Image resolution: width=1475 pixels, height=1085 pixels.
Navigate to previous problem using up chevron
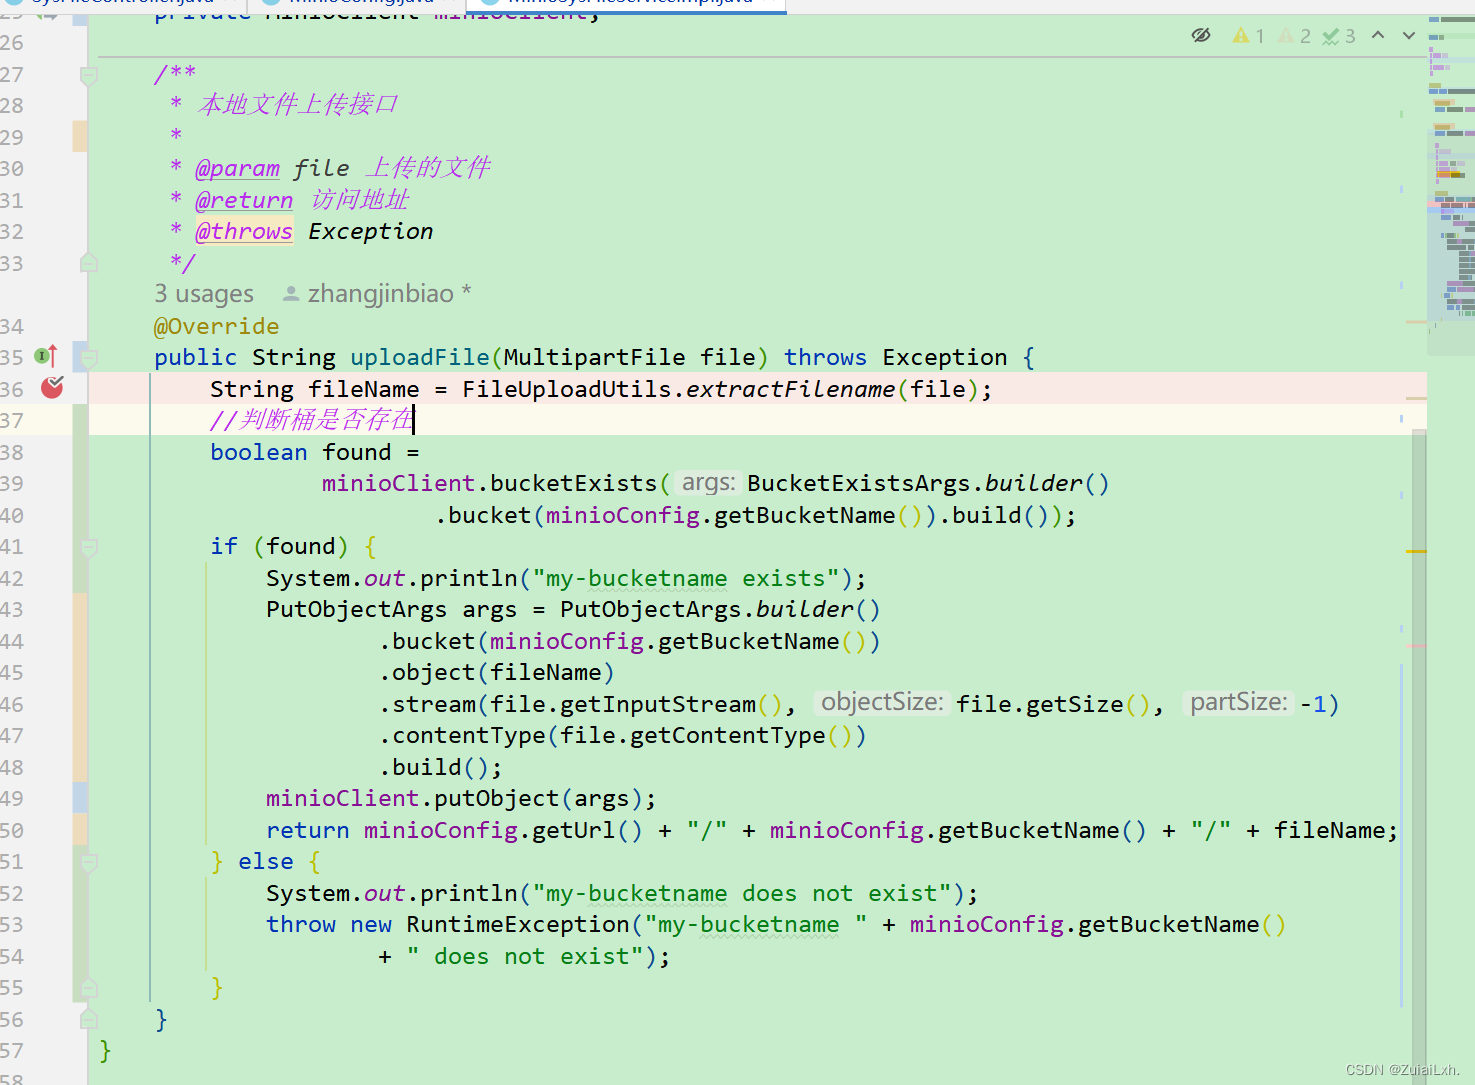[1378, 34]
